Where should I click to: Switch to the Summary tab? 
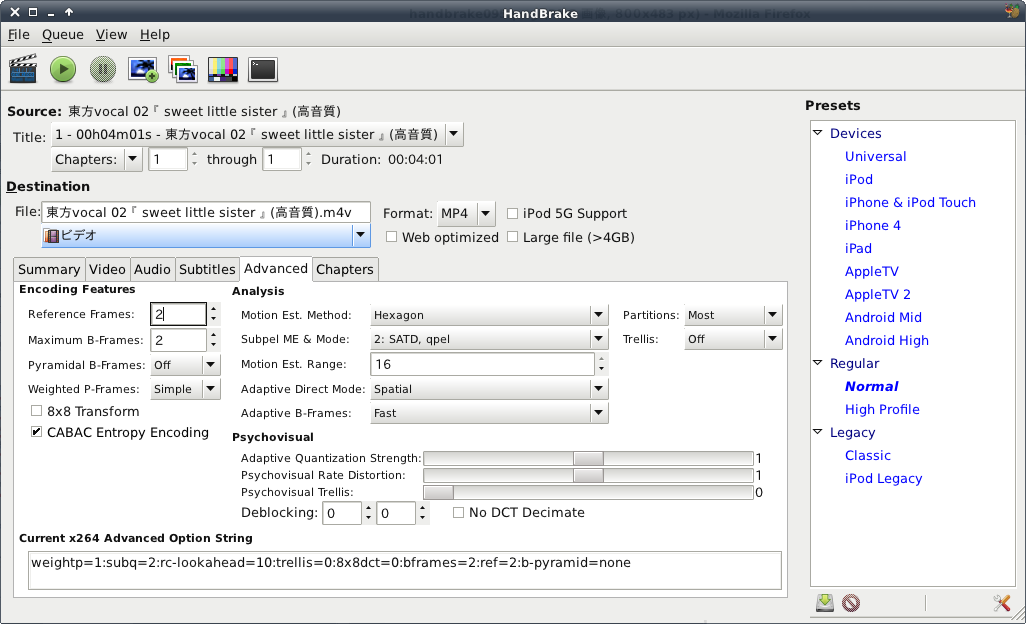click(x=49, y=269)
